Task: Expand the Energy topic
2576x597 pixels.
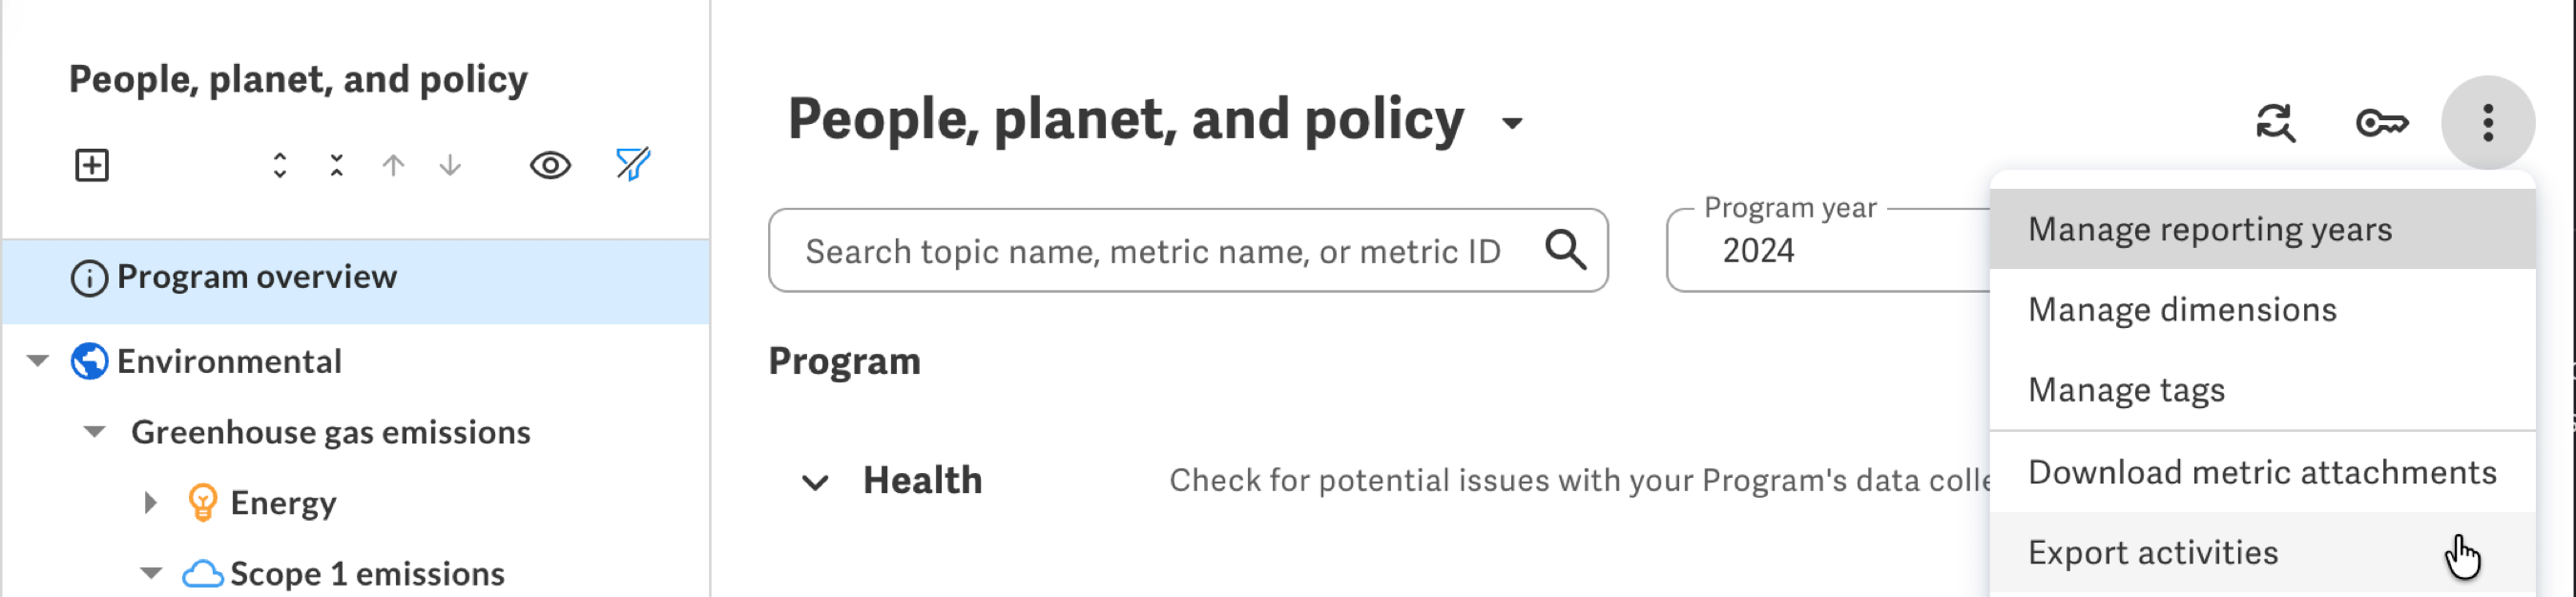Action: click(x=150, y=502)
